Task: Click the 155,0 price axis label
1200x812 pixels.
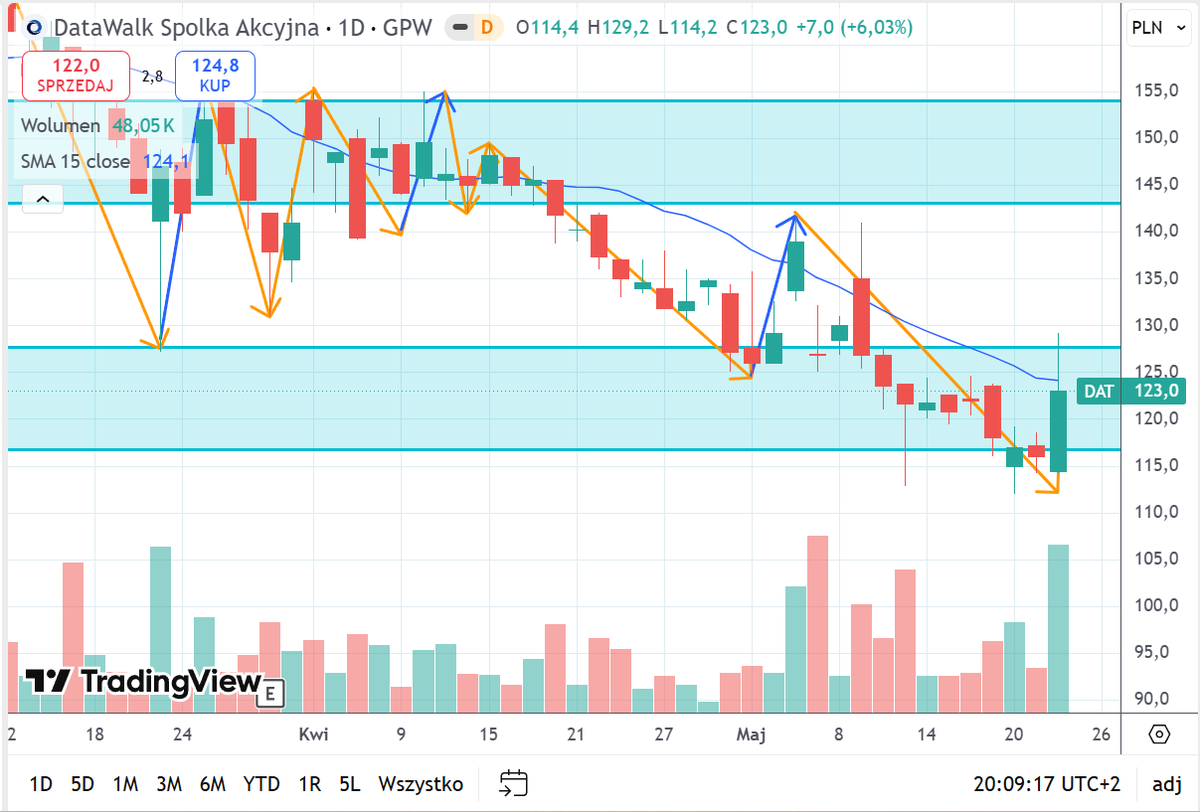Action: pyautogui.click(x=1158, y=90)
